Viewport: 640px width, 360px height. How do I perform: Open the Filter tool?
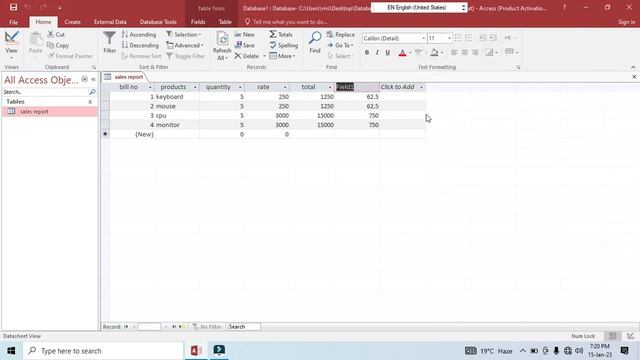click(109, 43)
